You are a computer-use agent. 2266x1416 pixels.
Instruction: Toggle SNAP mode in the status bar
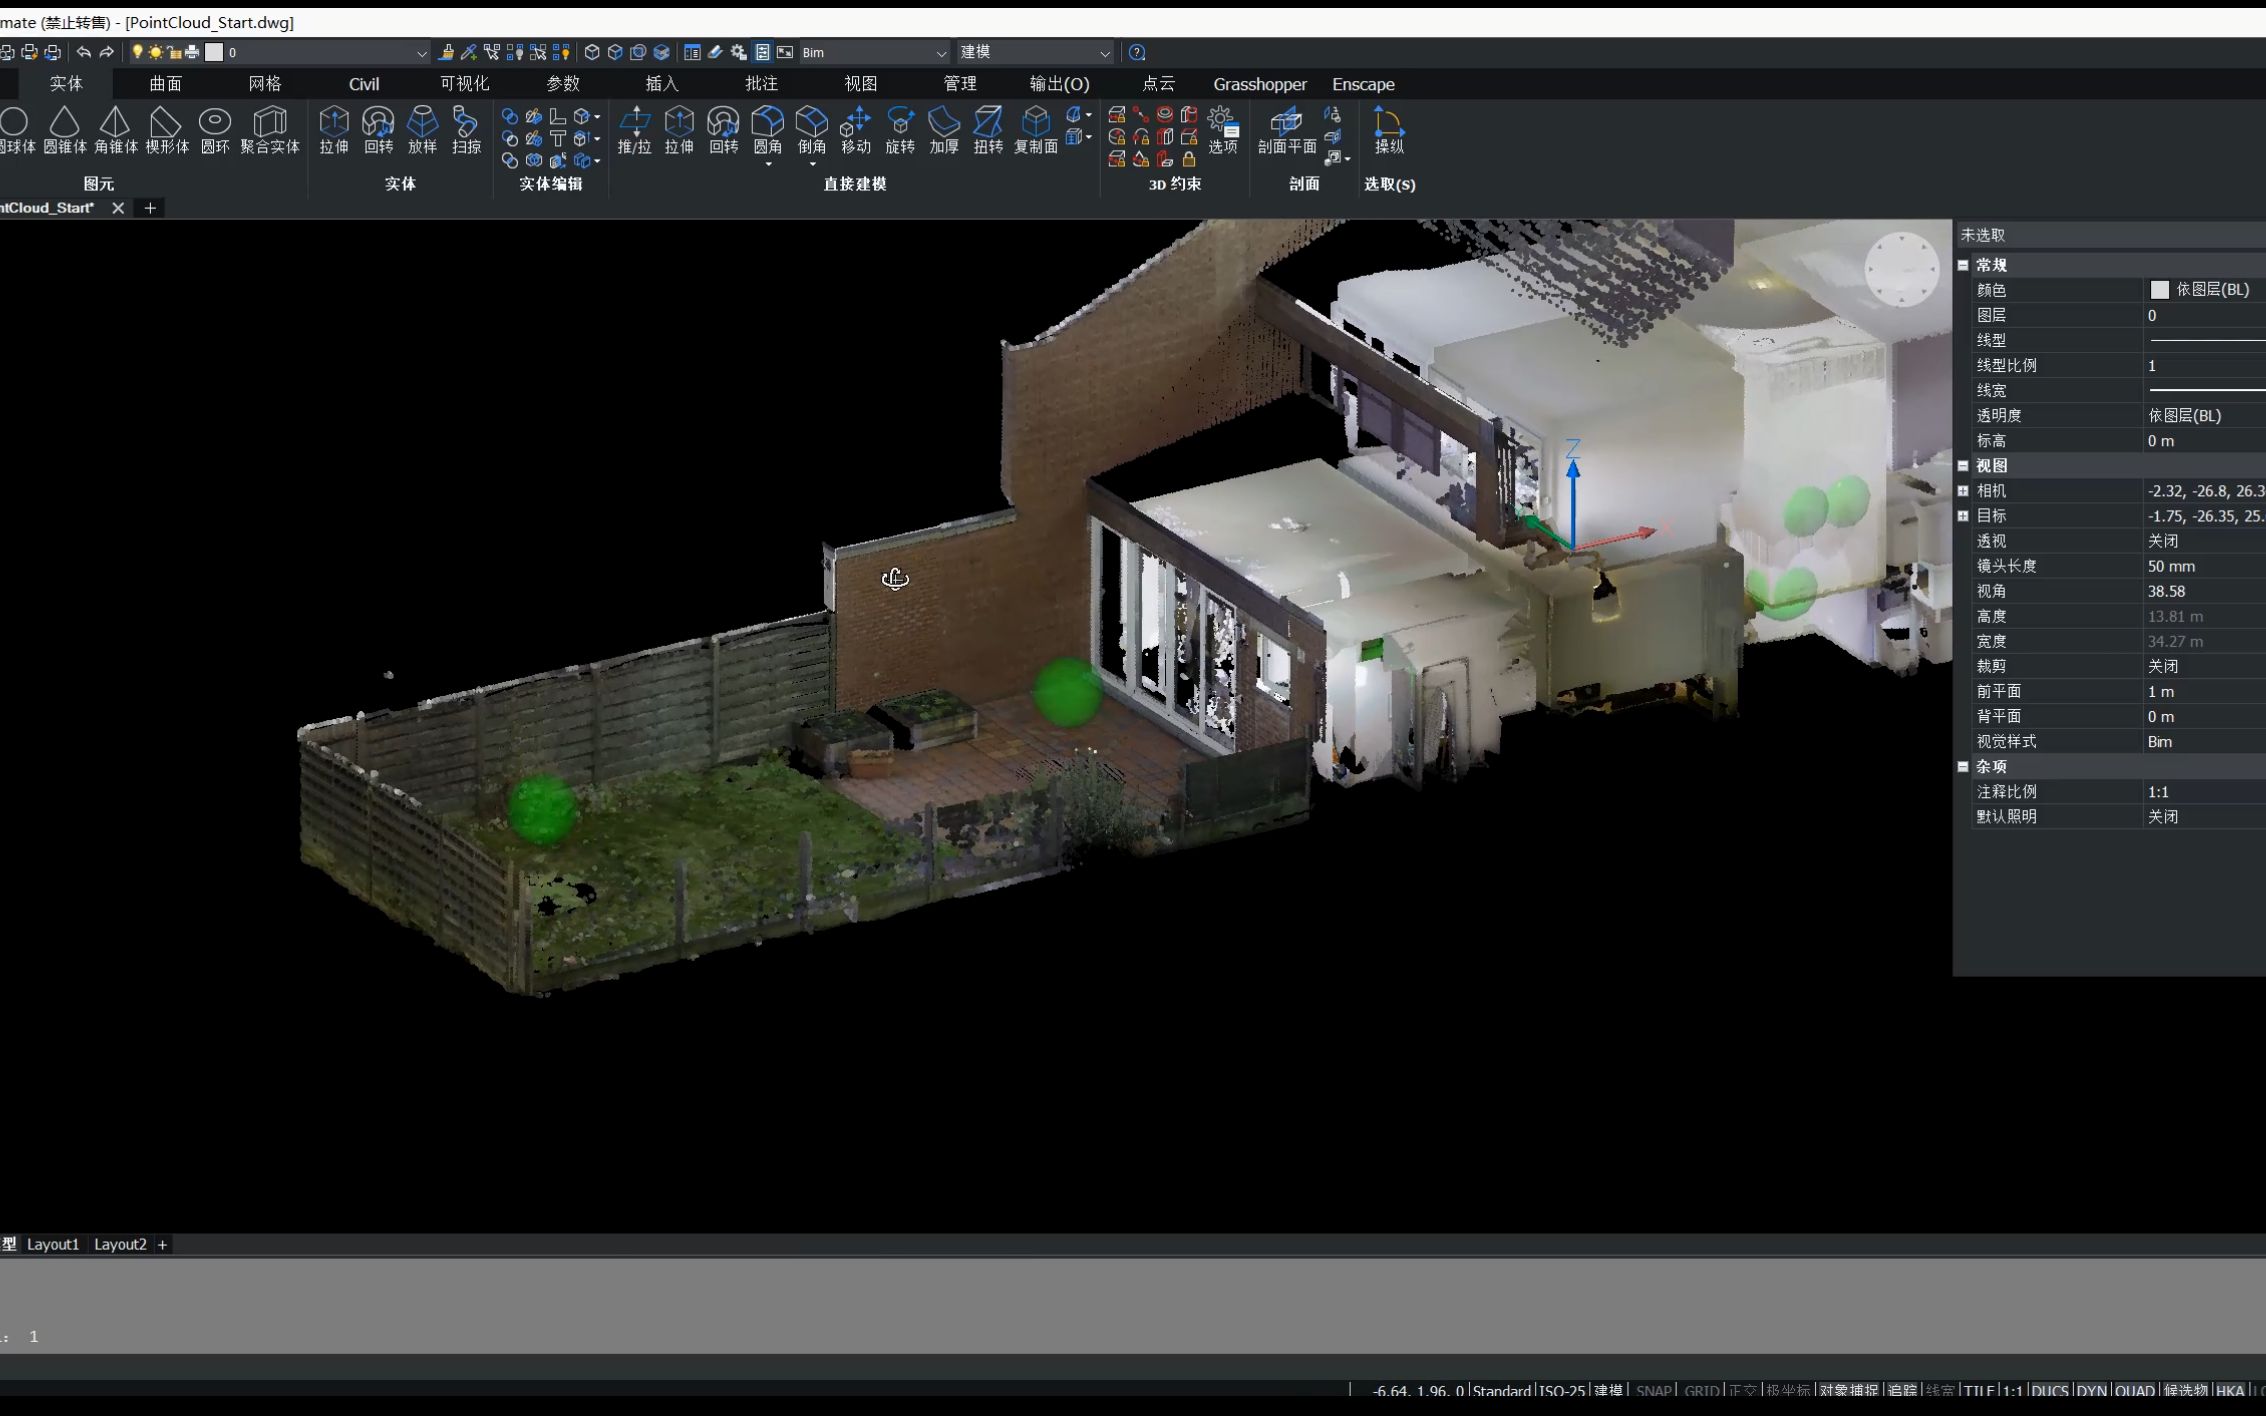click(x=1654, y=1390)
